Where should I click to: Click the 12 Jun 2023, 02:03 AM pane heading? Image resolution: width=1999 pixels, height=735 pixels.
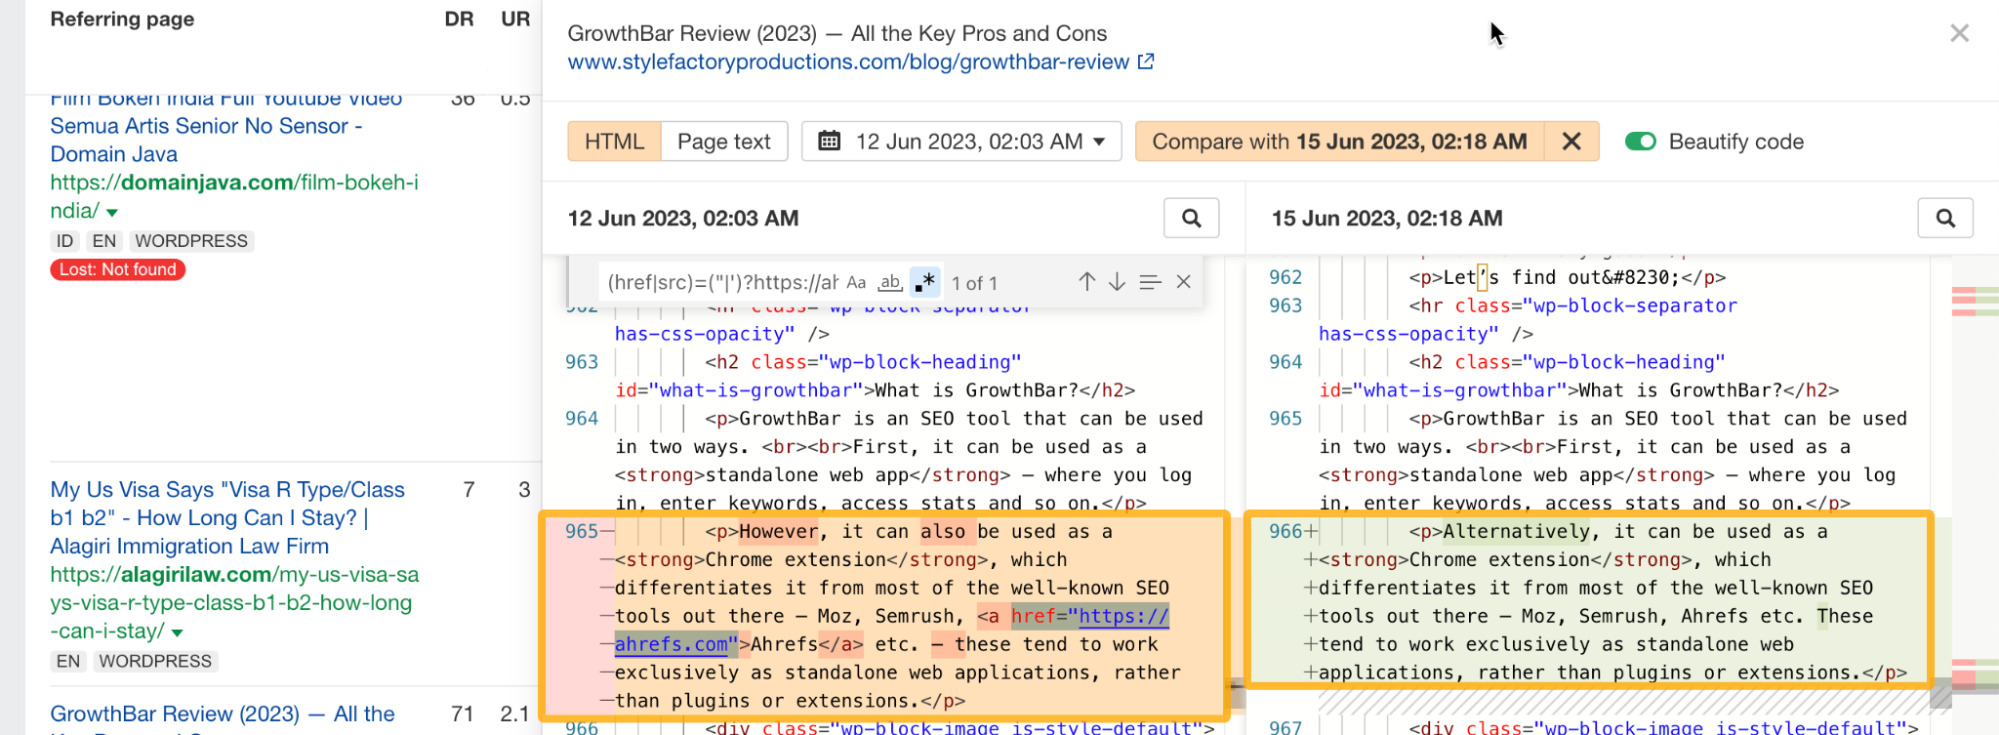pos(683,218)
